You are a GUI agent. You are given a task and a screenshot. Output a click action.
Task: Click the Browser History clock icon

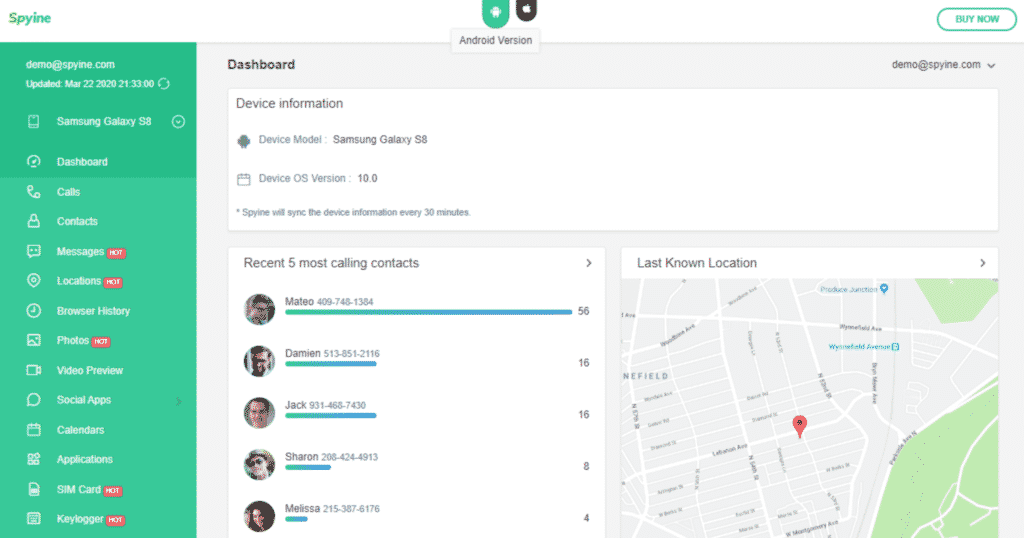pyautogui.click(x=34, y=311)
